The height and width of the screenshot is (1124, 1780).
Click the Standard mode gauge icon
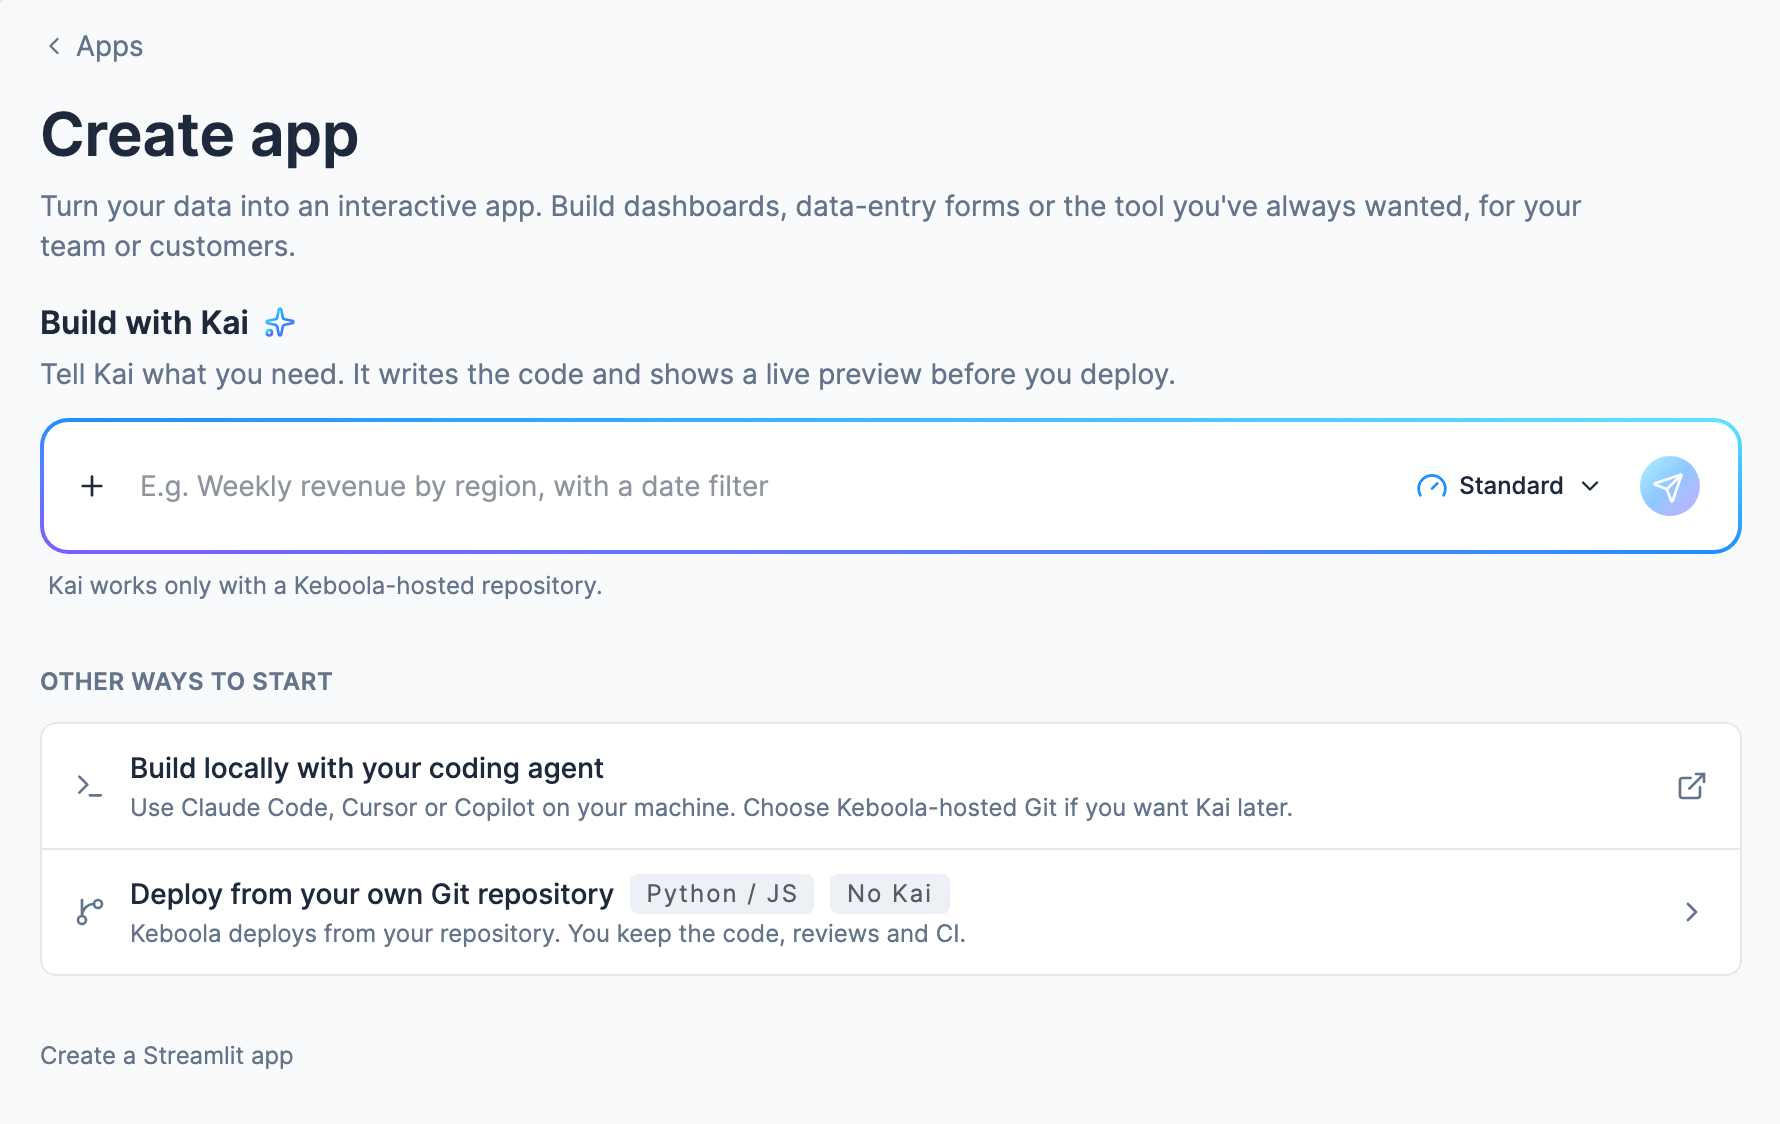(1432, 486)
